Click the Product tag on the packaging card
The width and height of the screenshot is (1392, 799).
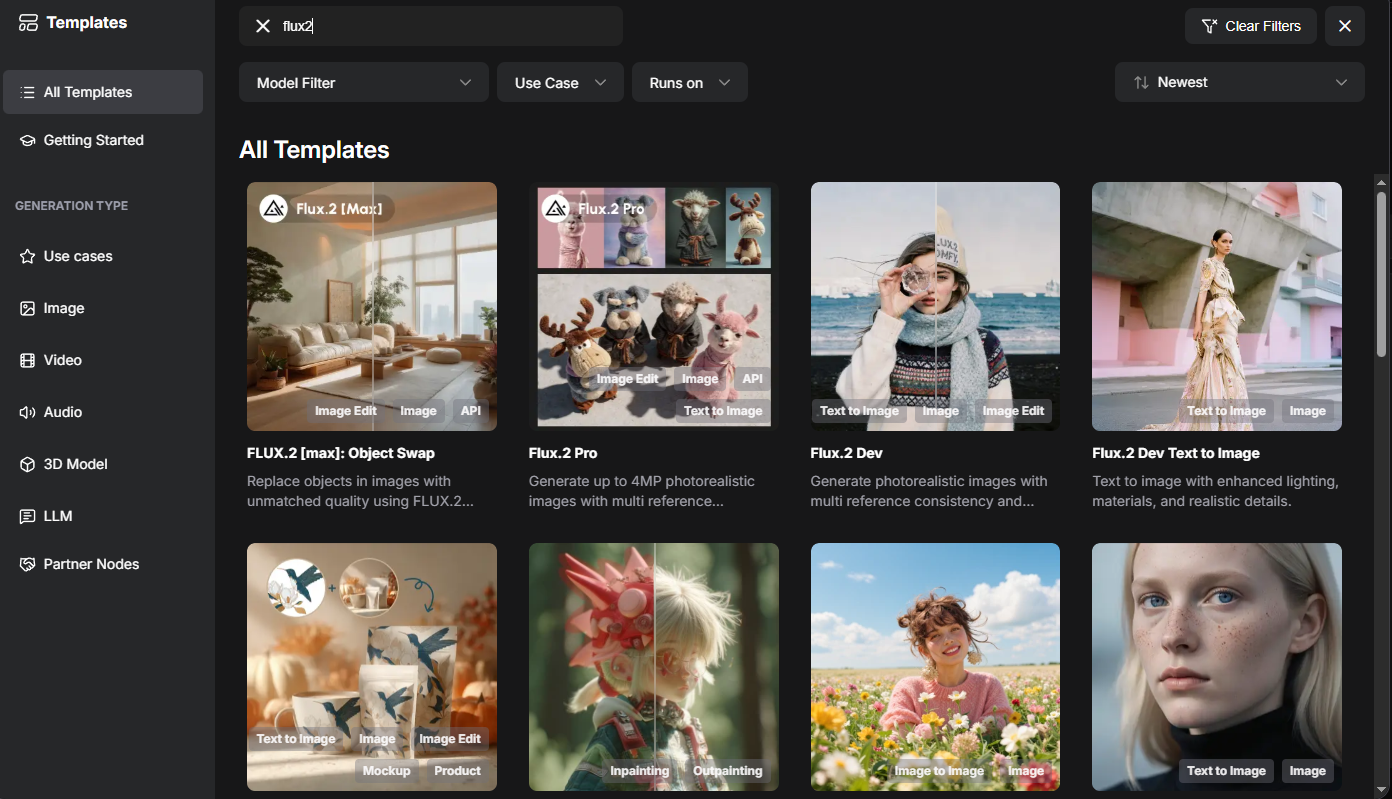coord(458,771)
